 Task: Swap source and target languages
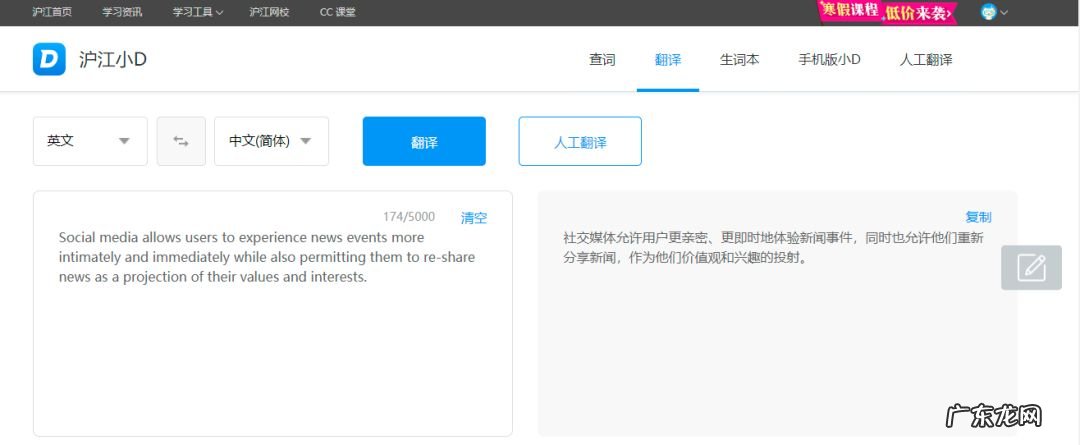(x=181, y=141)
